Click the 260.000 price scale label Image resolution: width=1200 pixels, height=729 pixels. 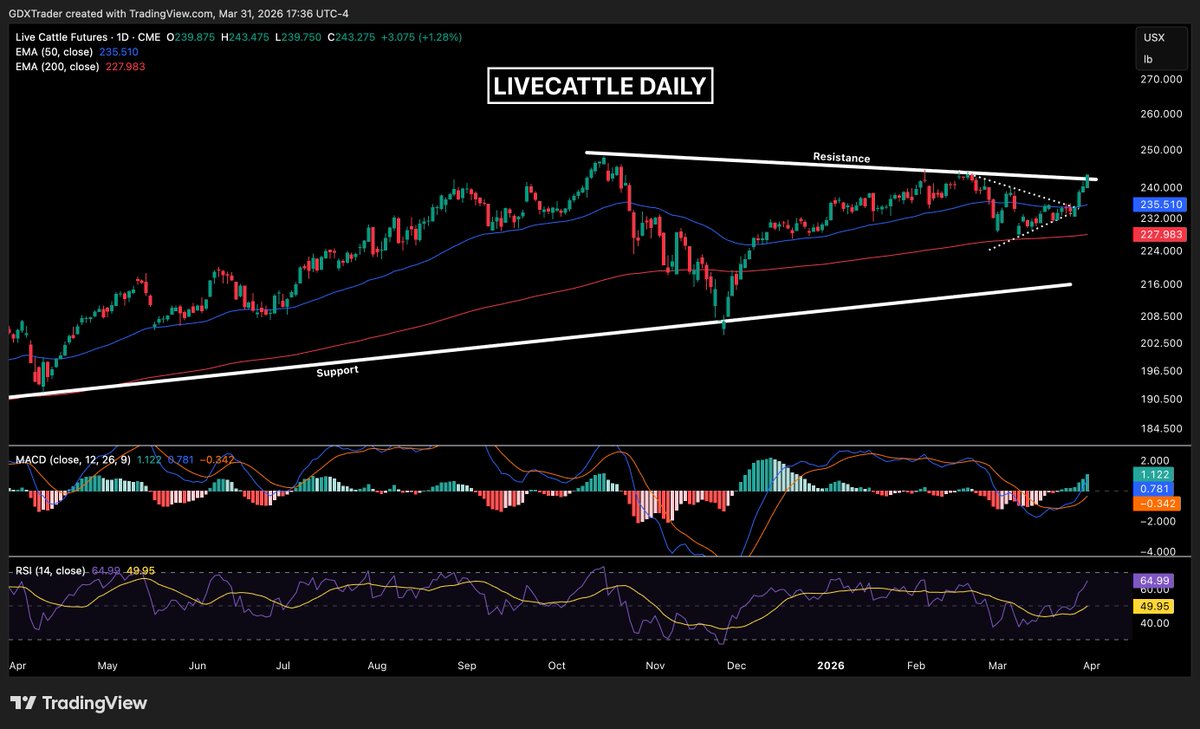pos(1160,114)
